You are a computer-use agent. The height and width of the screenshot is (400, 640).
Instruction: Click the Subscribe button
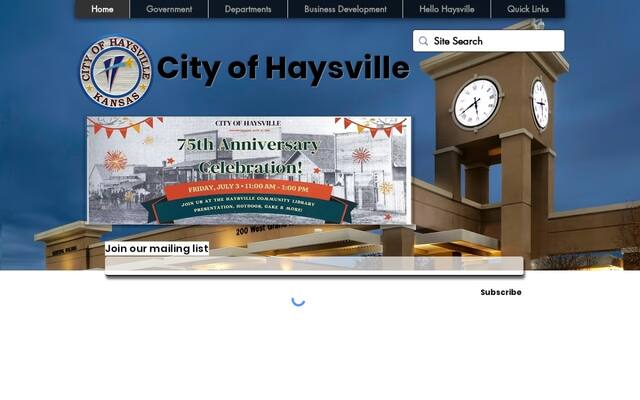pyautogui.click(x=501, y=292)
